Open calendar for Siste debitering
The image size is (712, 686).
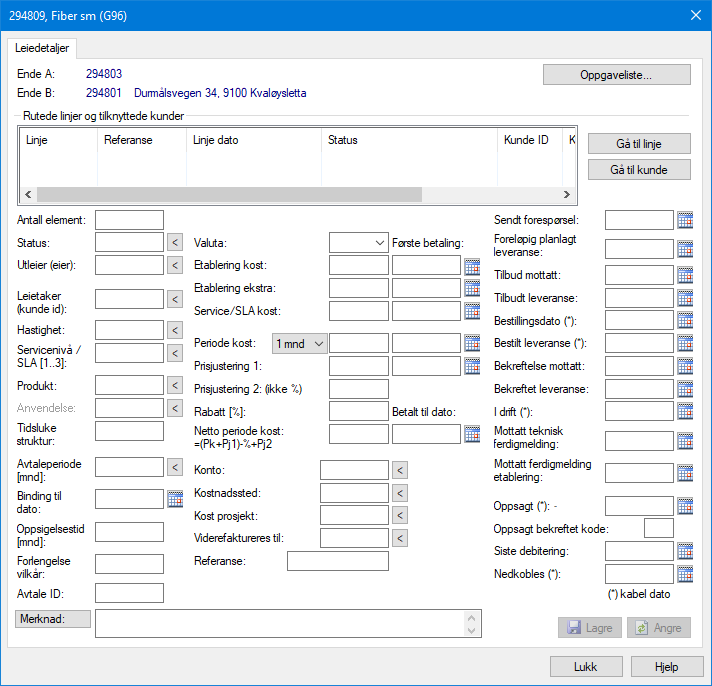click(685, 551)
